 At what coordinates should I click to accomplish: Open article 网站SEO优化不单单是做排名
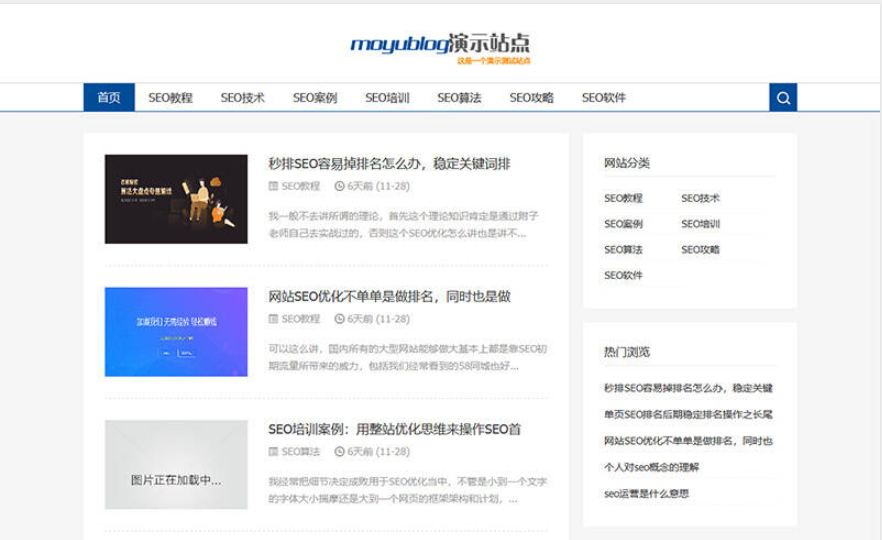click(389, 297)
